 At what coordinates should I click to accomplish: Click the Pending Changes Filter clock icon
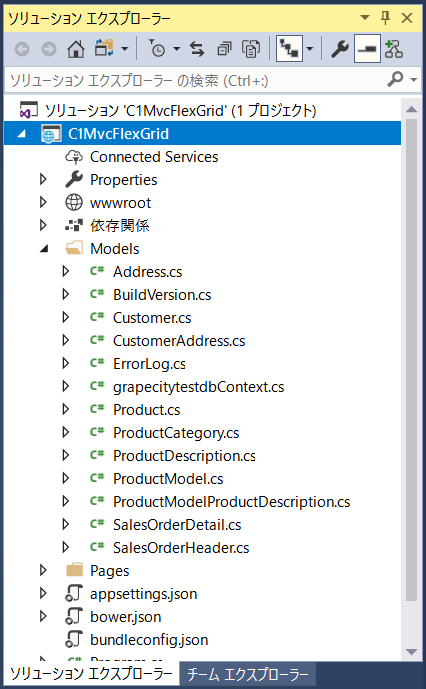point(157,48)
